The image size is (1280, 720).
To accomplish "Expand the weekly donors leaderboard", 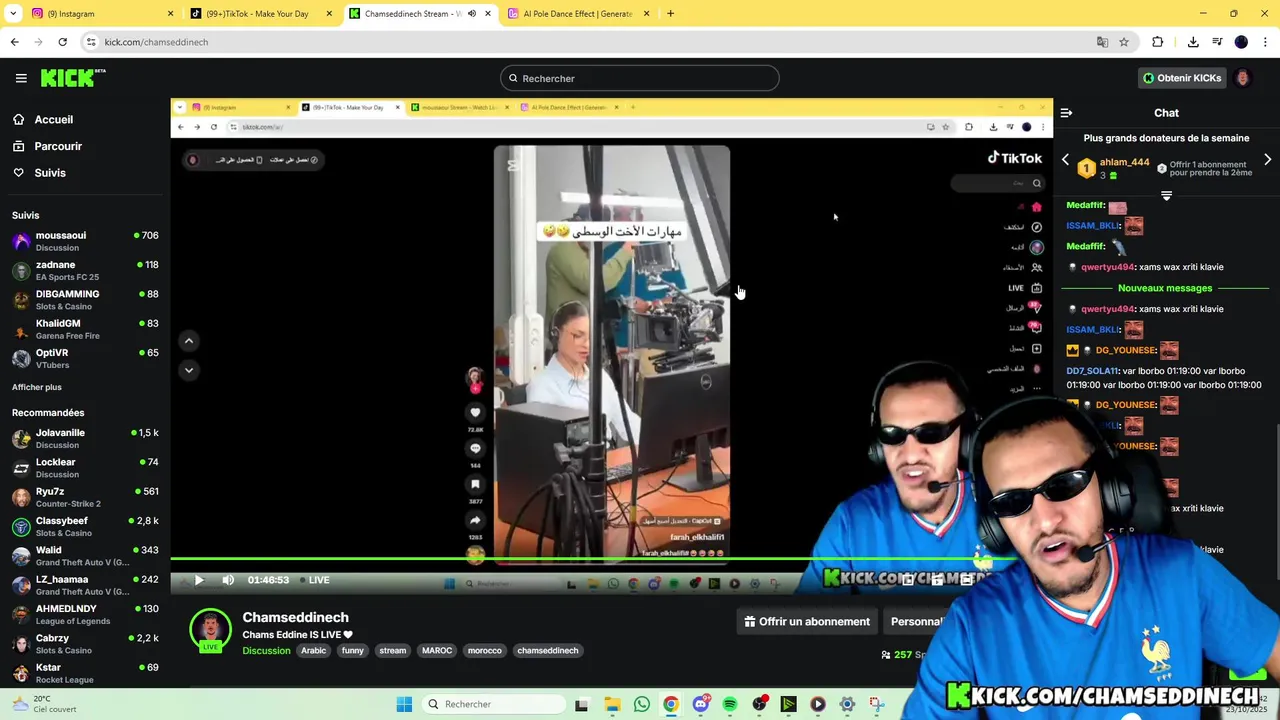I will tap(1166, 196).
